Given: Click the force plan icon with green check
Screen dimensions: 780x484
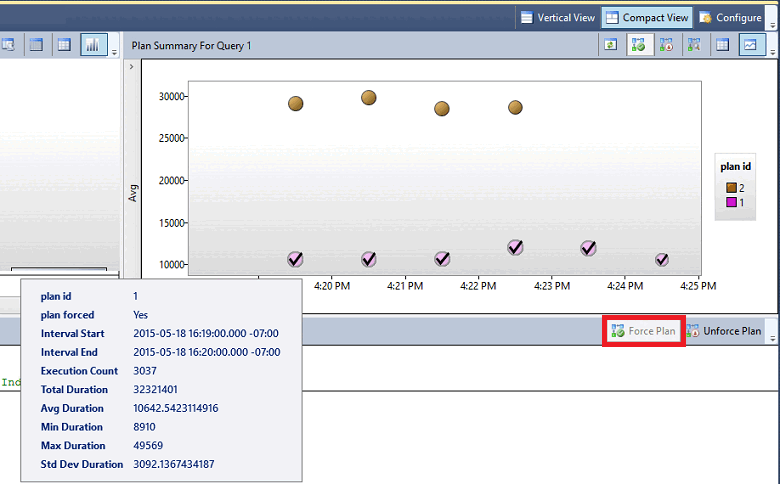Looking at the screenshot, I should (x=637, y=45).
